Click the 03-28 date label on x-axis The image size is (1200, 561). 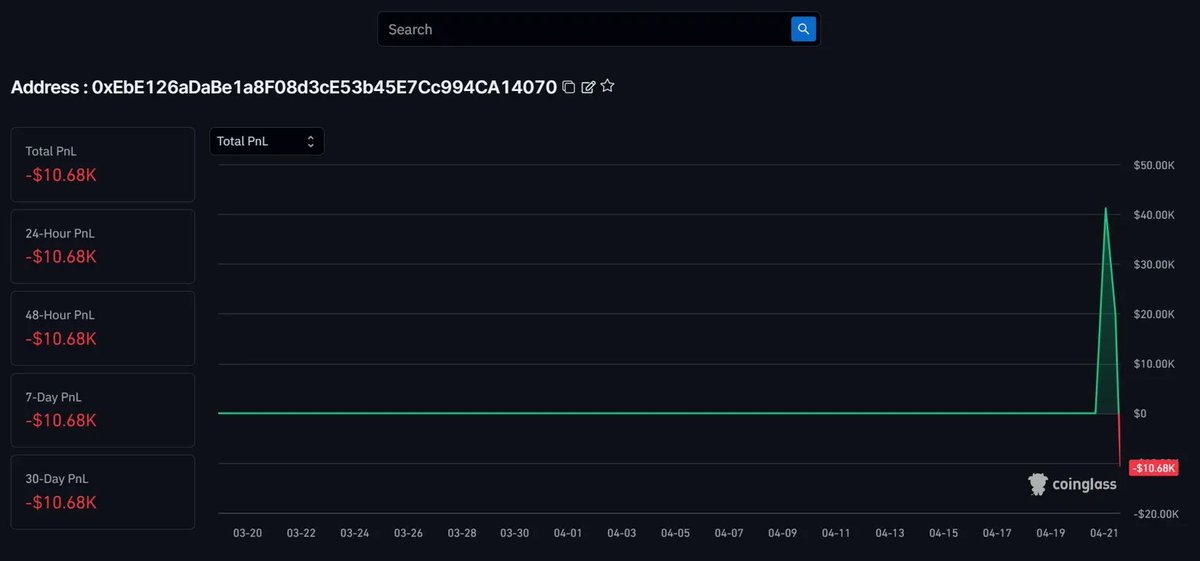(461, 533)
